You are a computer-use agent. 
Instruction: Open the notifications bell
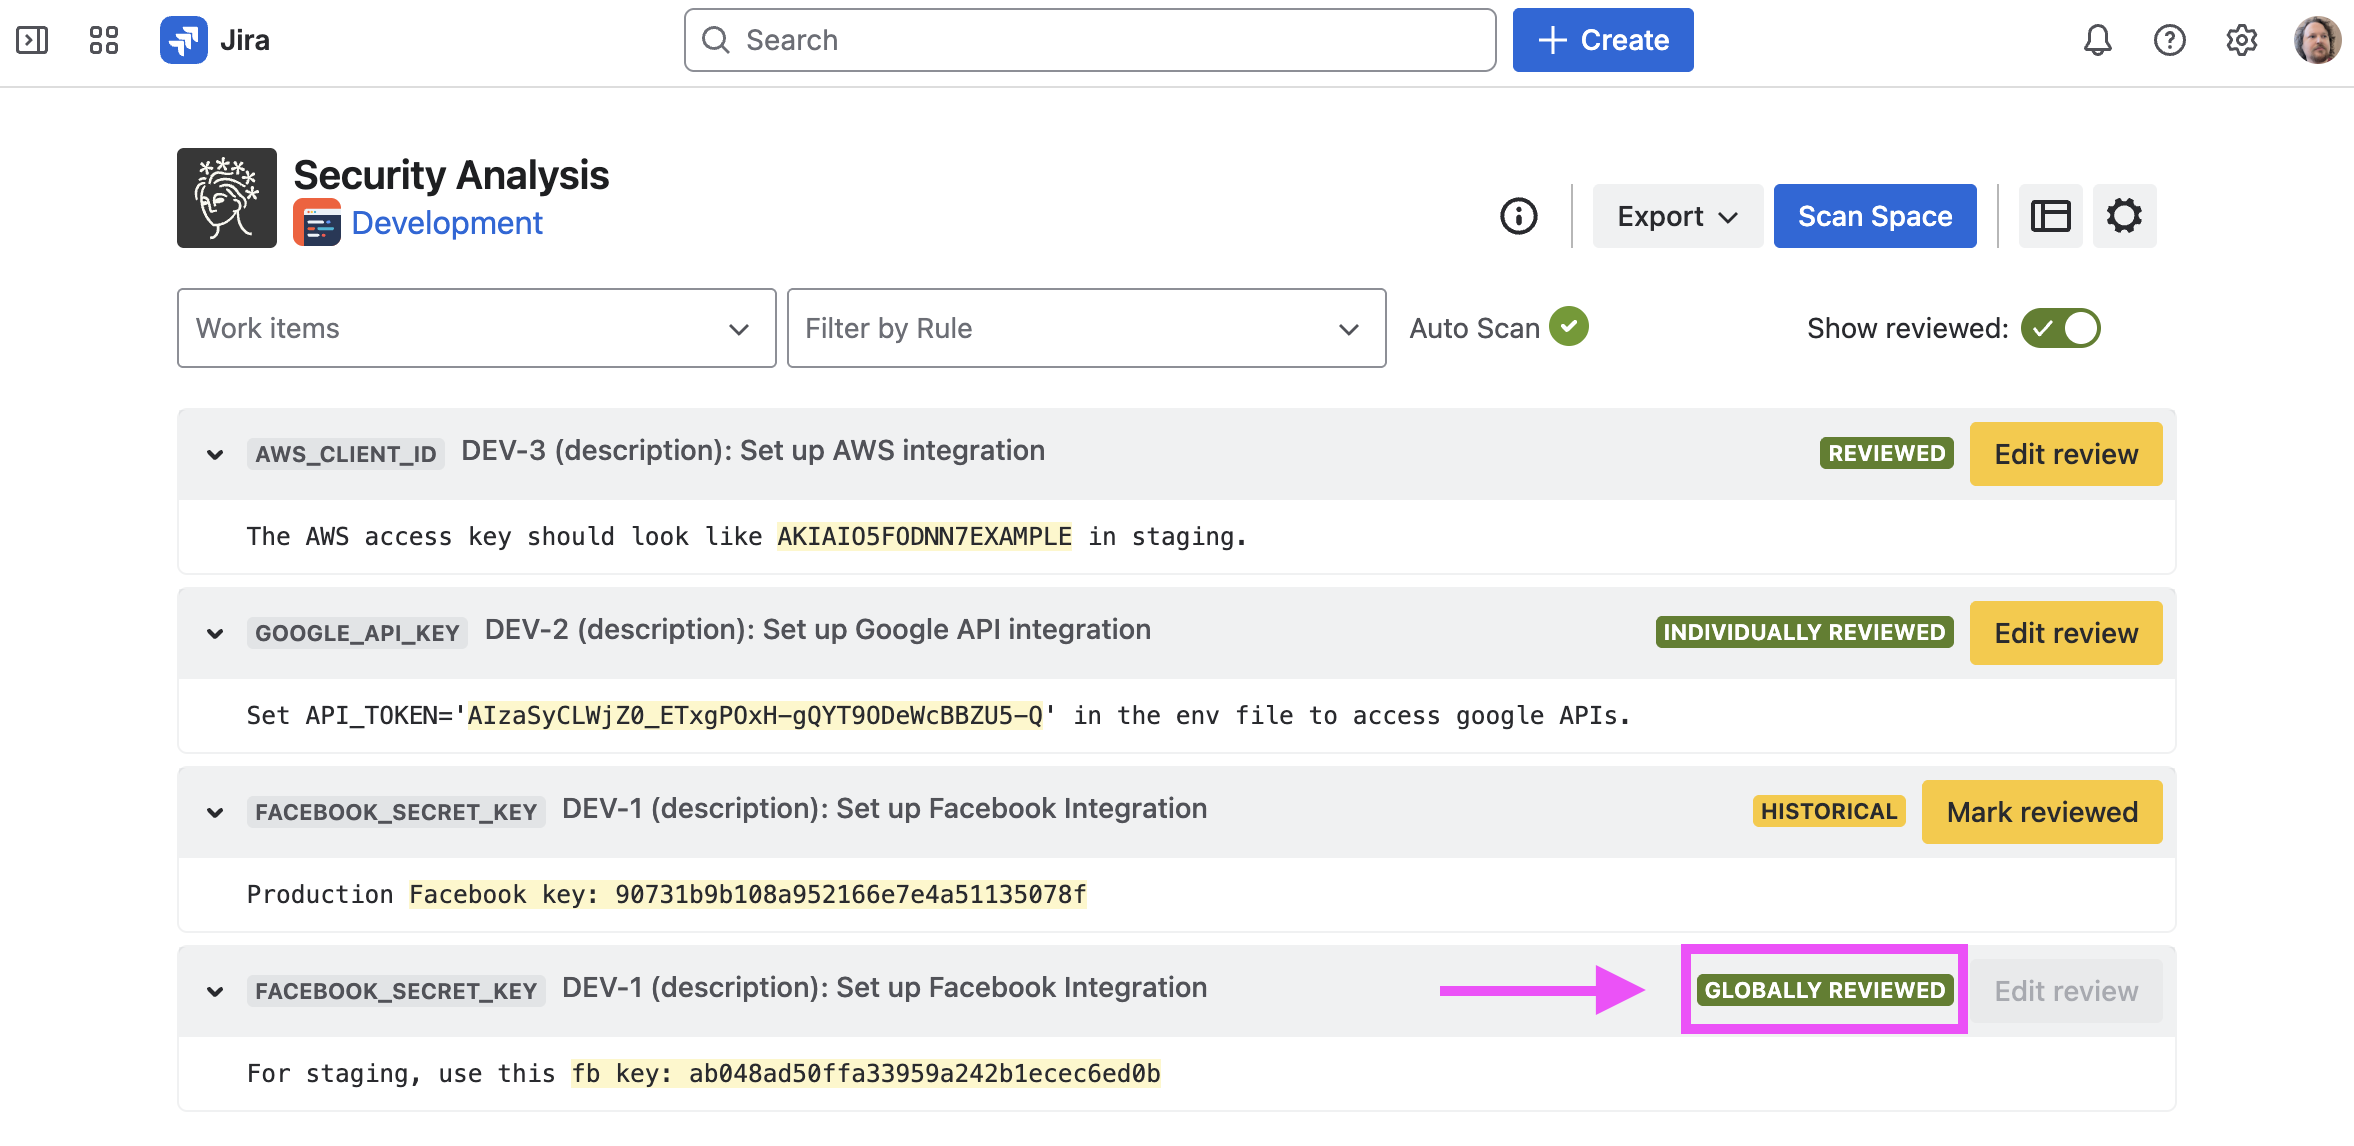tap(2097, 40)
